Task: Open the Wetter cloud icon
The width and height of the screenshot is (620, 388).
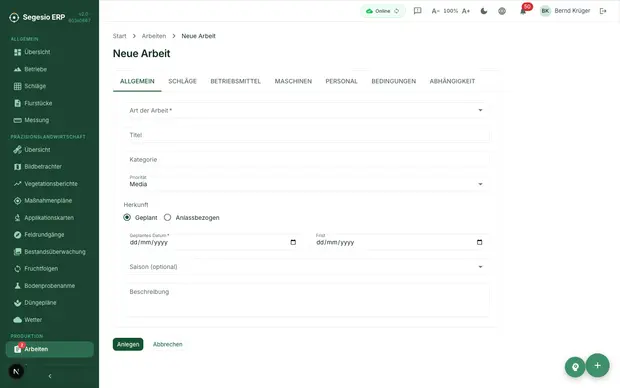Action: click(x=17, y=320)
